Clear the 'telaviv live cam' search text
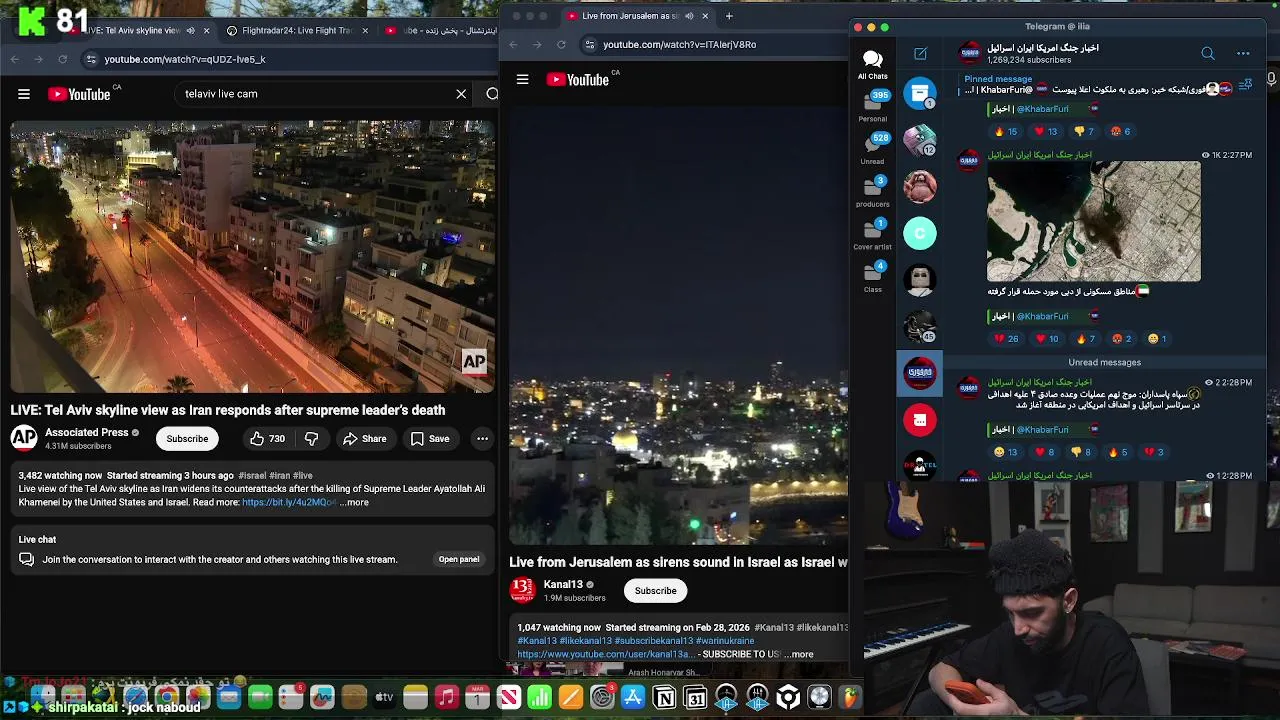 coord(461,94)
